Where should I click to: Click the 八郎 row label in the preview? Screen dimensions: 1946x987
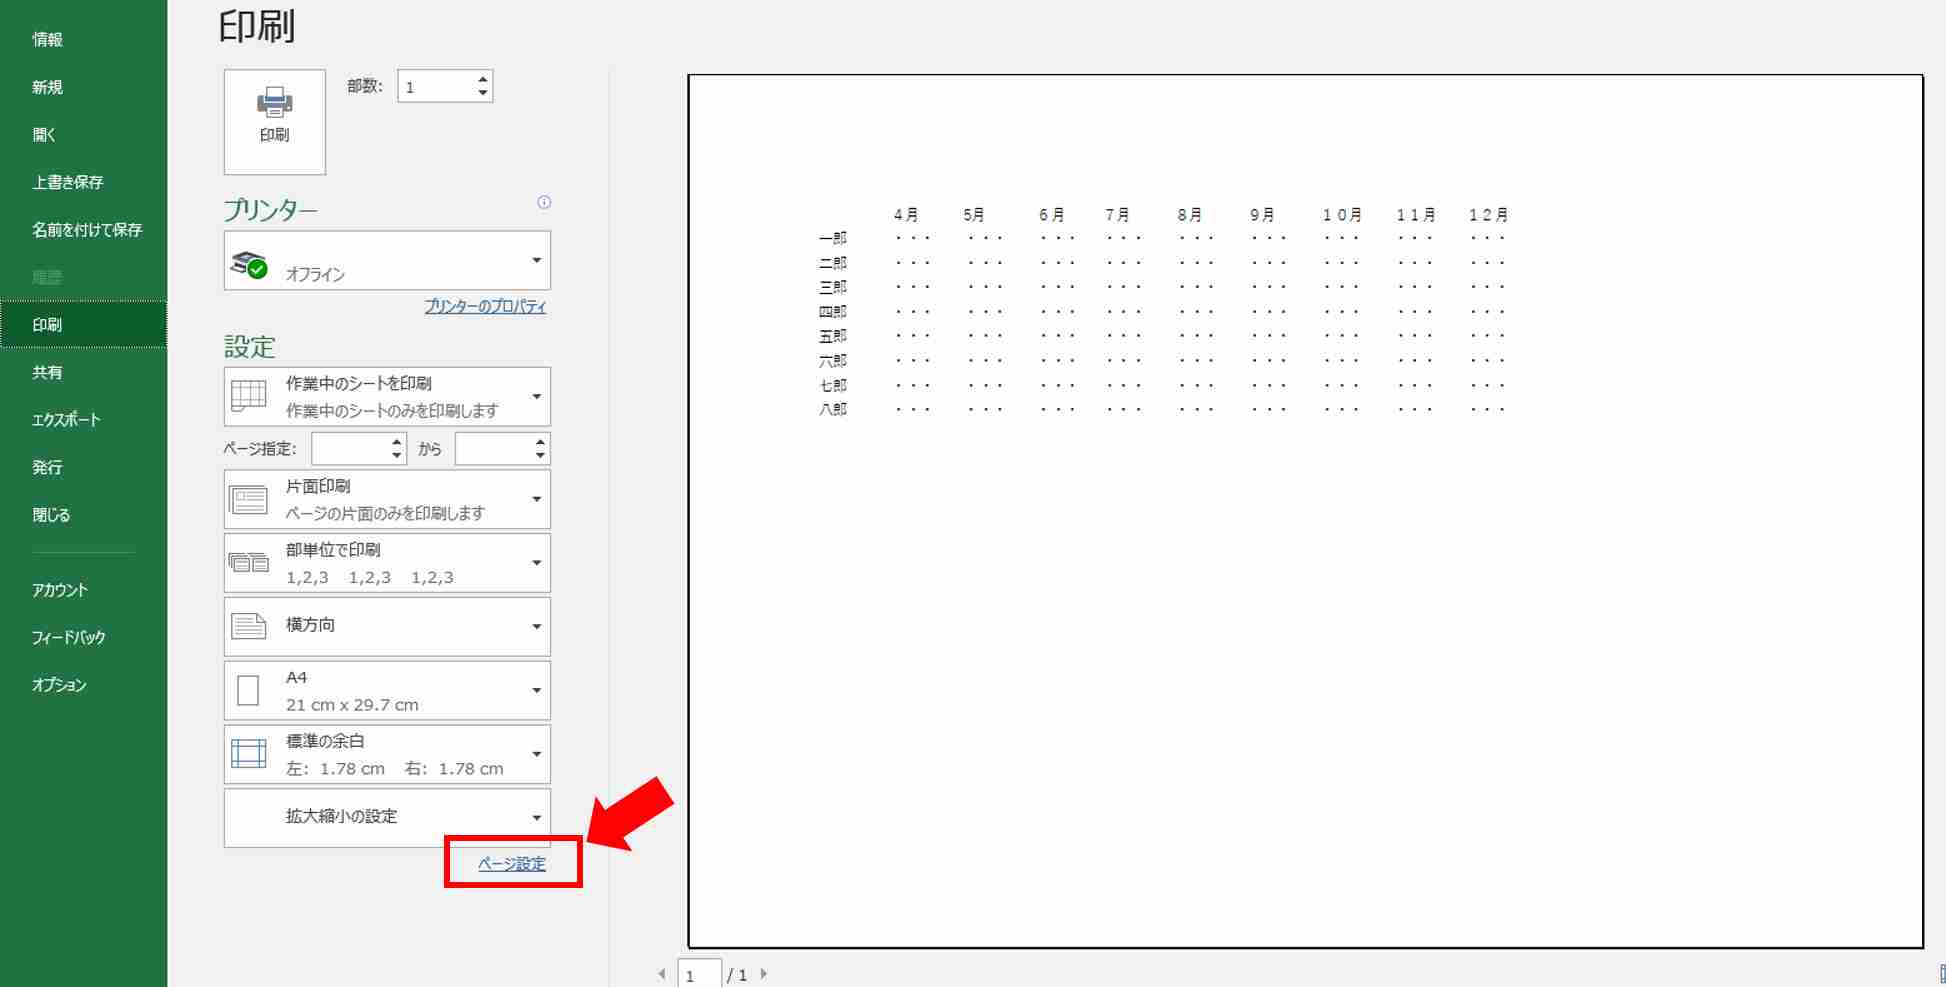833,409
